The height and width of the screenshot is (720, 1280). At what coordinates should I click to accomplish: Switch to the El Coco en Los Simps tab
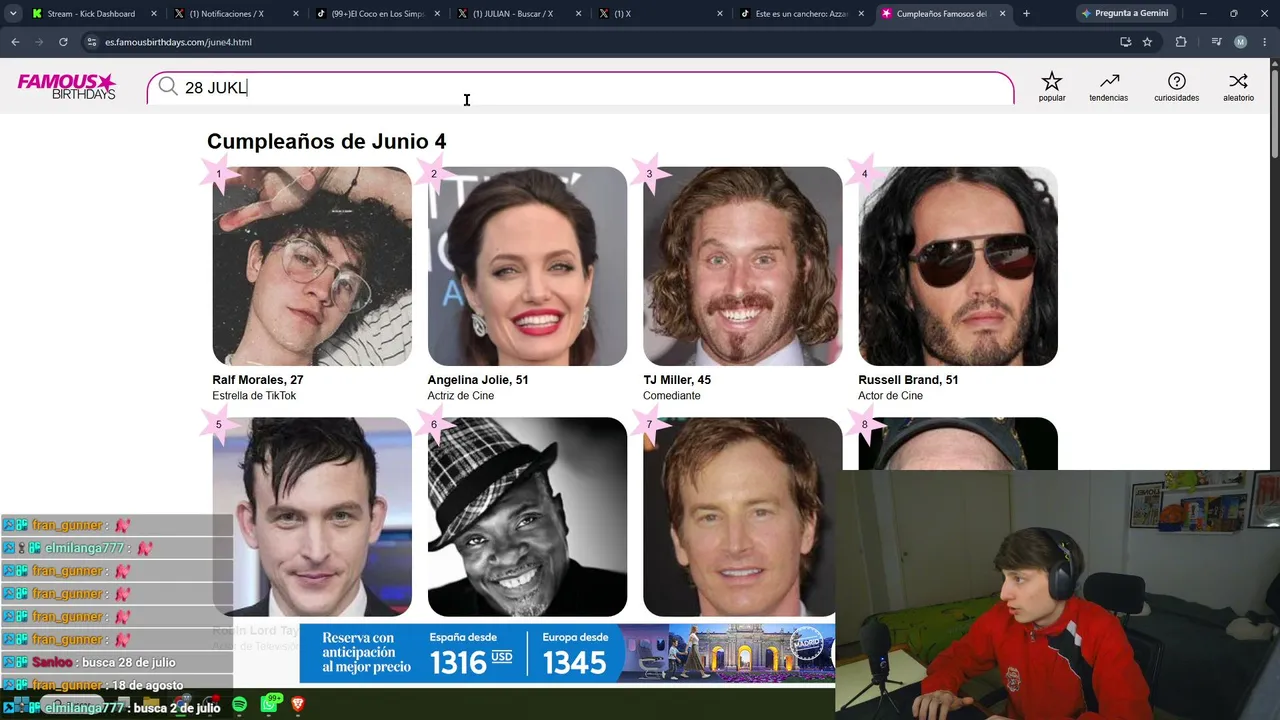[378, 14]
